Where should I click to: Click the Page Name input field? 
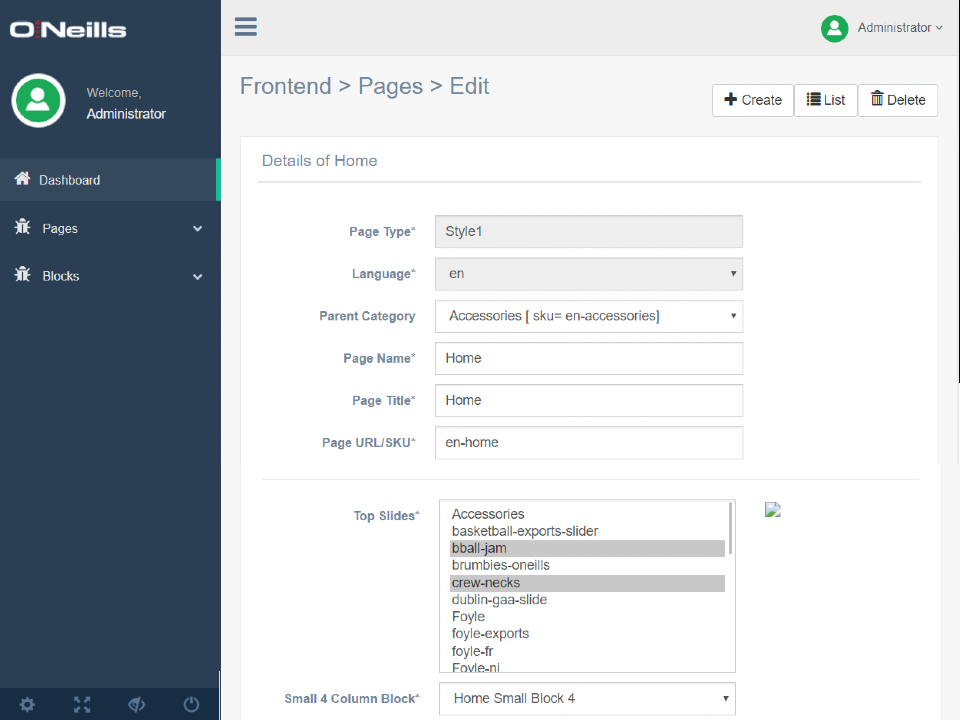(x=588, y=358)
